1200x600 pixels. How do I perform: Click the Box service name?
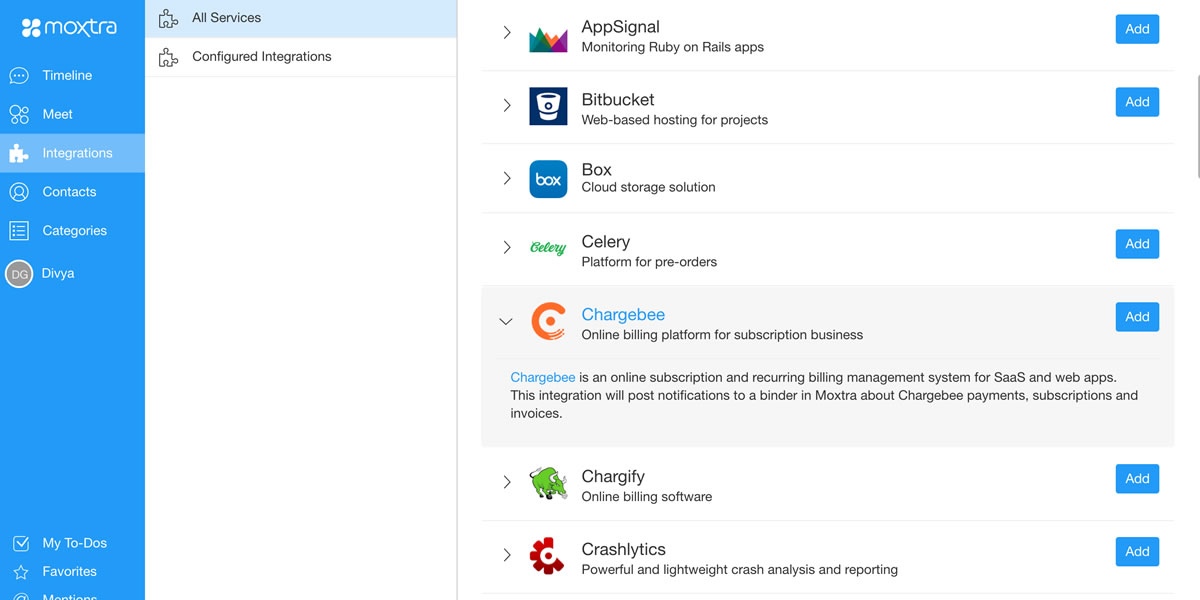[x=597, y=170]
